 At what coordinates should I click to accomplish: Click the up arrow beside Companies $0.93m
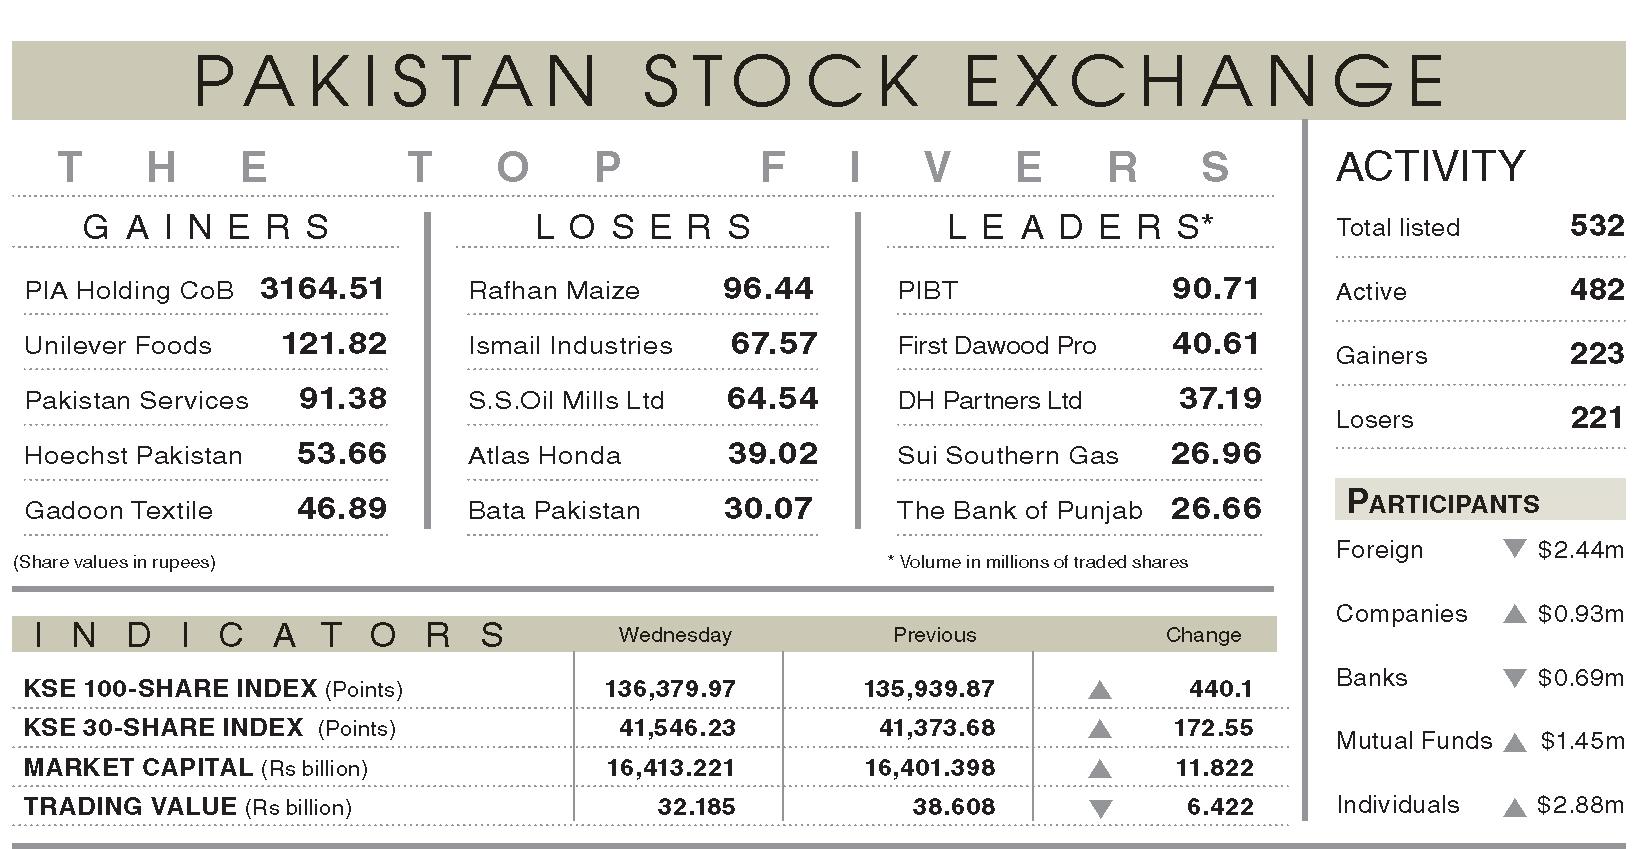[1515, 613]
